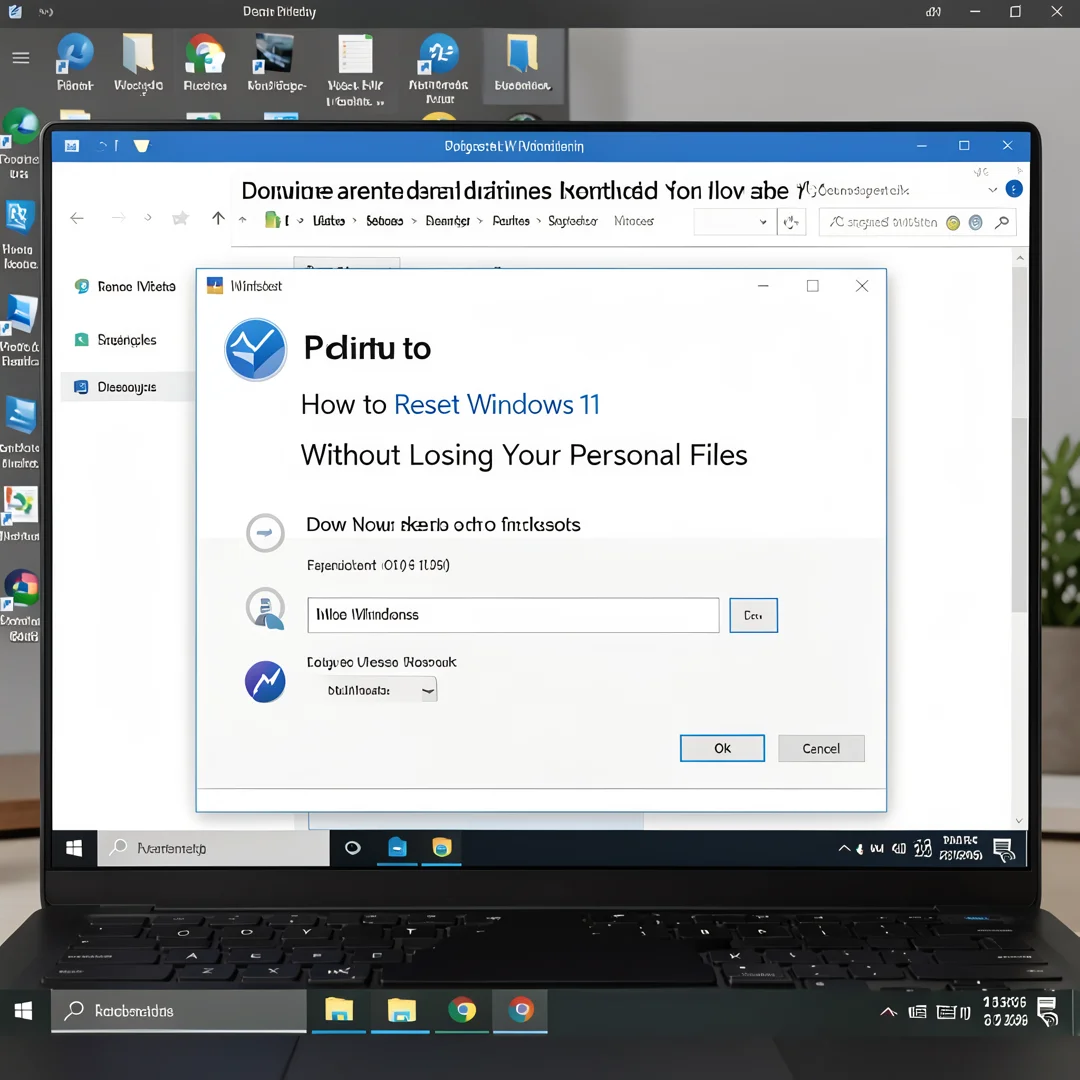Open second File Explorer icon on bottom taskbar
This screenshot has height=1080, width=1080.
point(402,1010)
